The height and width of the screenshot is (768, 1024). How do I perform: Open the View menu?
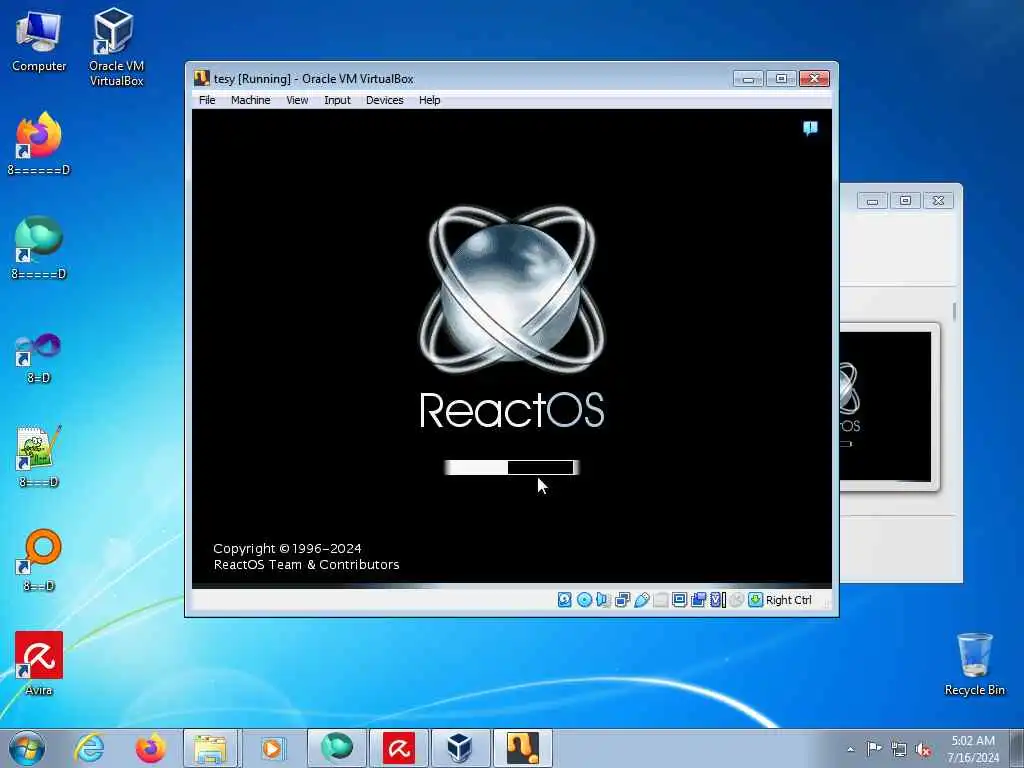[297, 100]
